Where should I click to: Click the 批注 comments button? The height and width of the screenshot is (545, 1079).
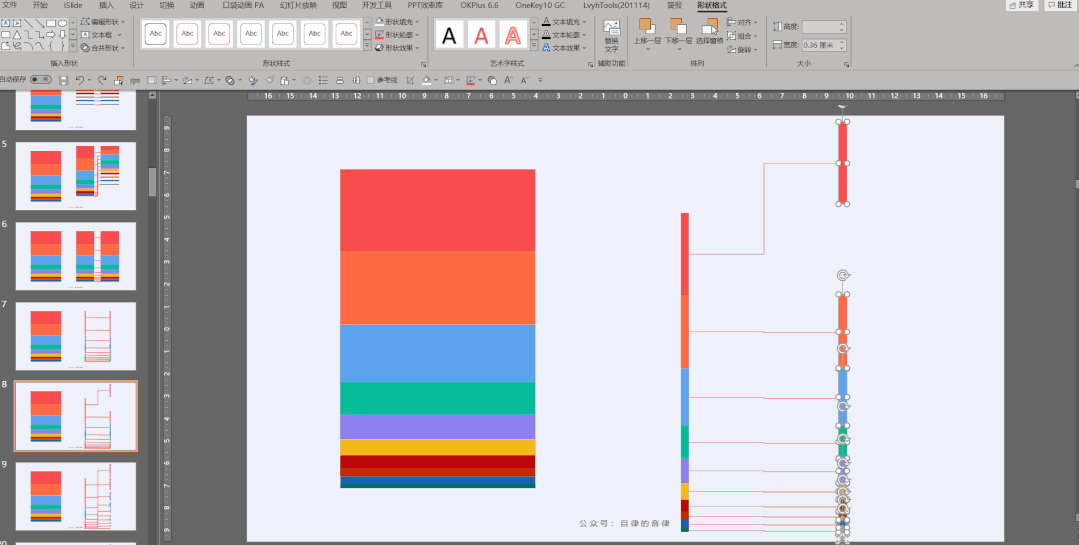(1060, 5)
